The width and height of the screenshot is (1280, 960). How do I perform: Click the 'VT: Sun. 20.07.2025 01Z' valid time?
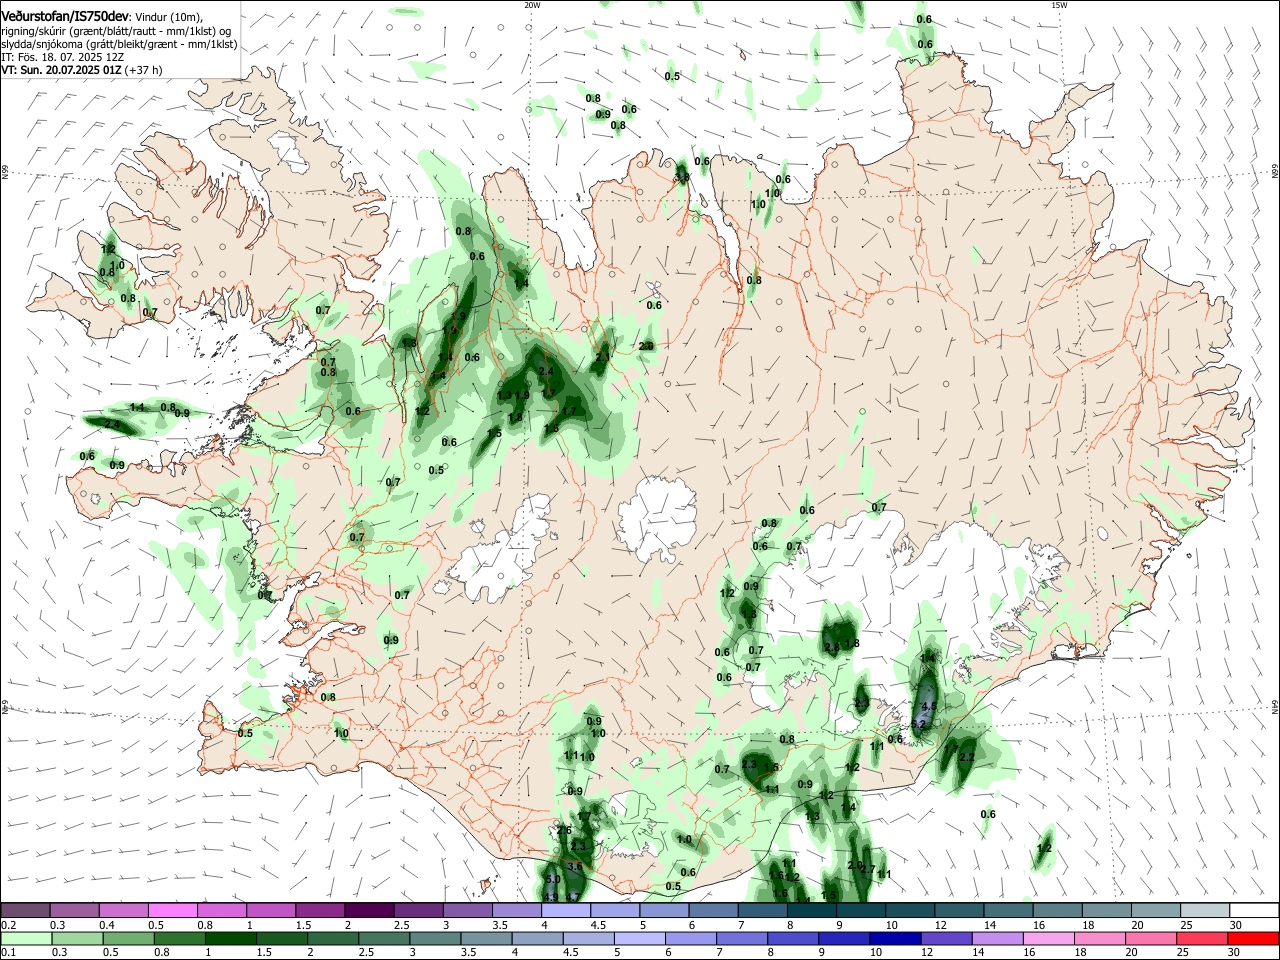(62, 70)
